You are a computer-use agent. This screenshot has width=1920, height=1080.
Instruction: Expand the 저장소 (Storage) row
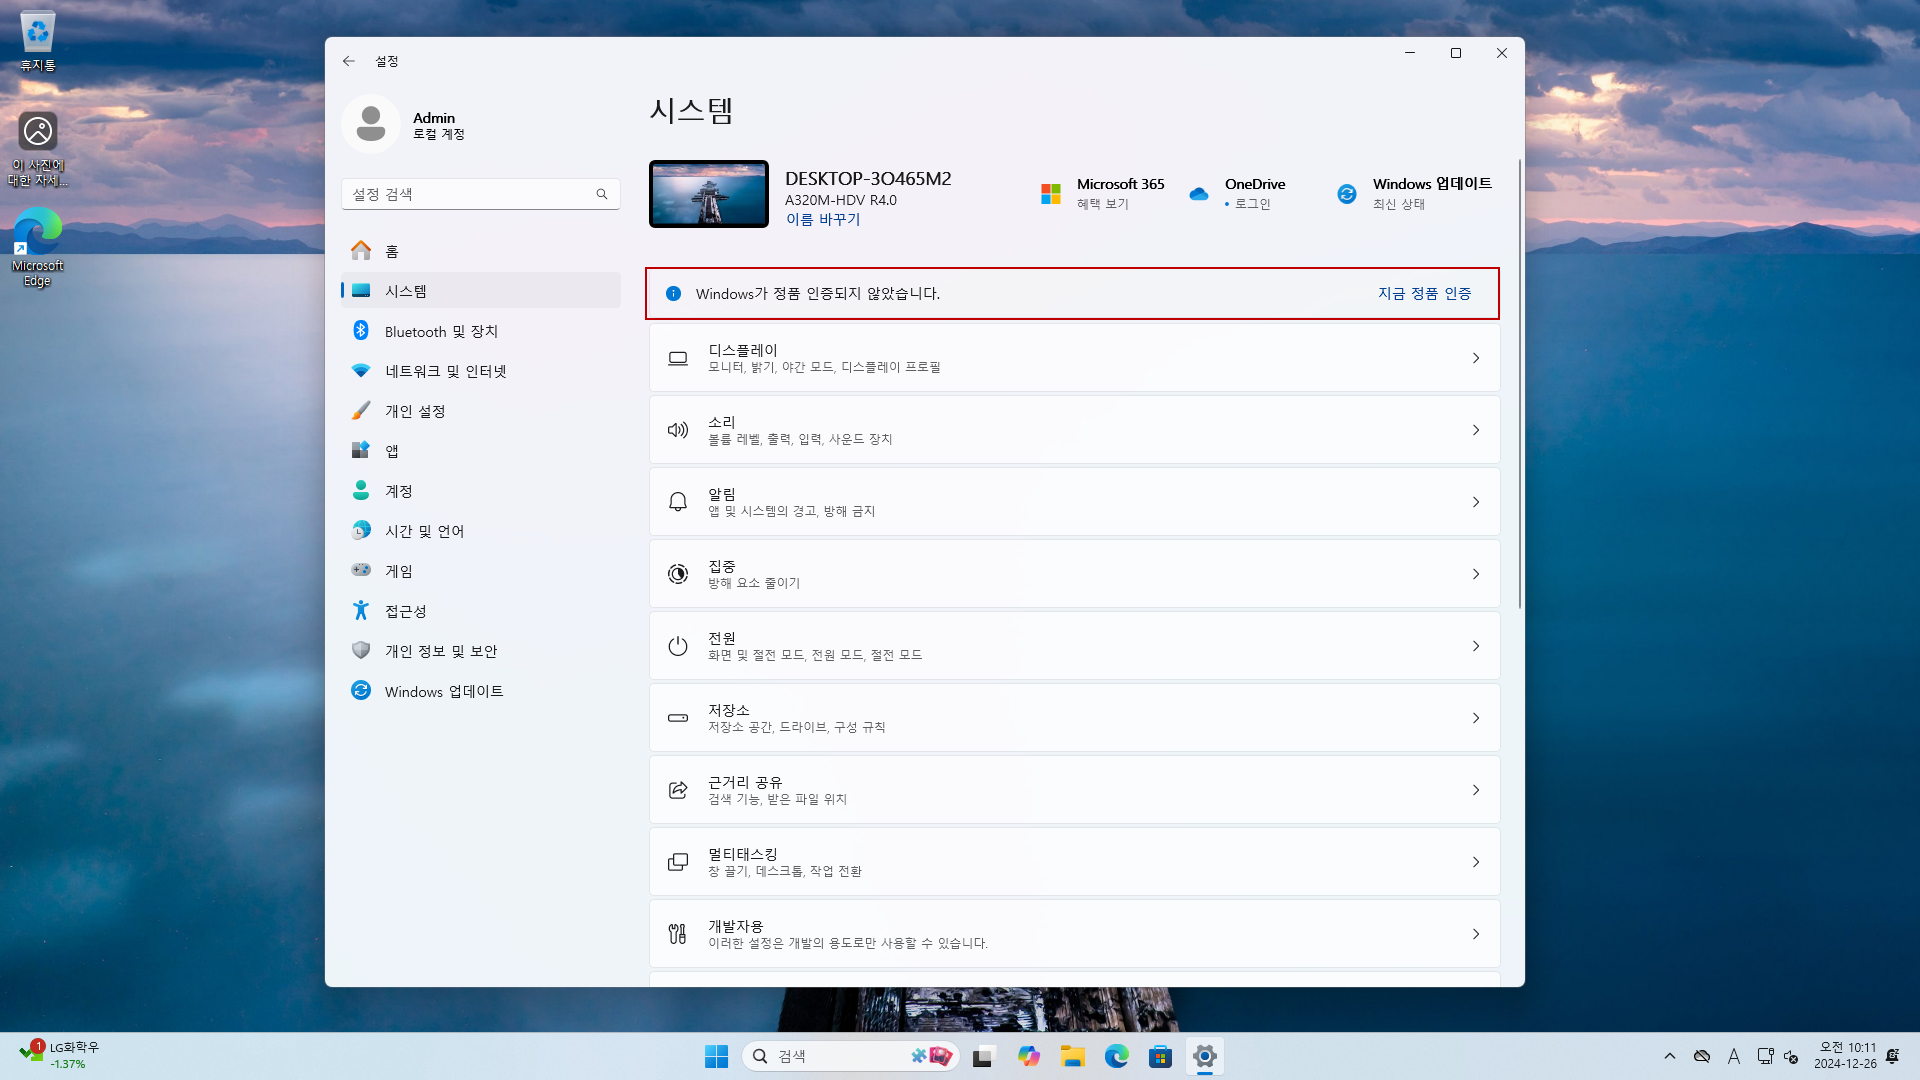click(x=1073, y=717)
